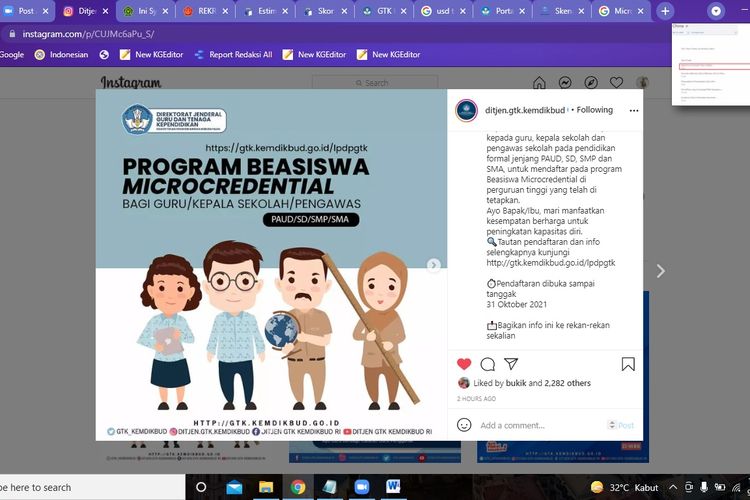Open ditjen.gtk.kemdikbud profile link

click(524, 110)
